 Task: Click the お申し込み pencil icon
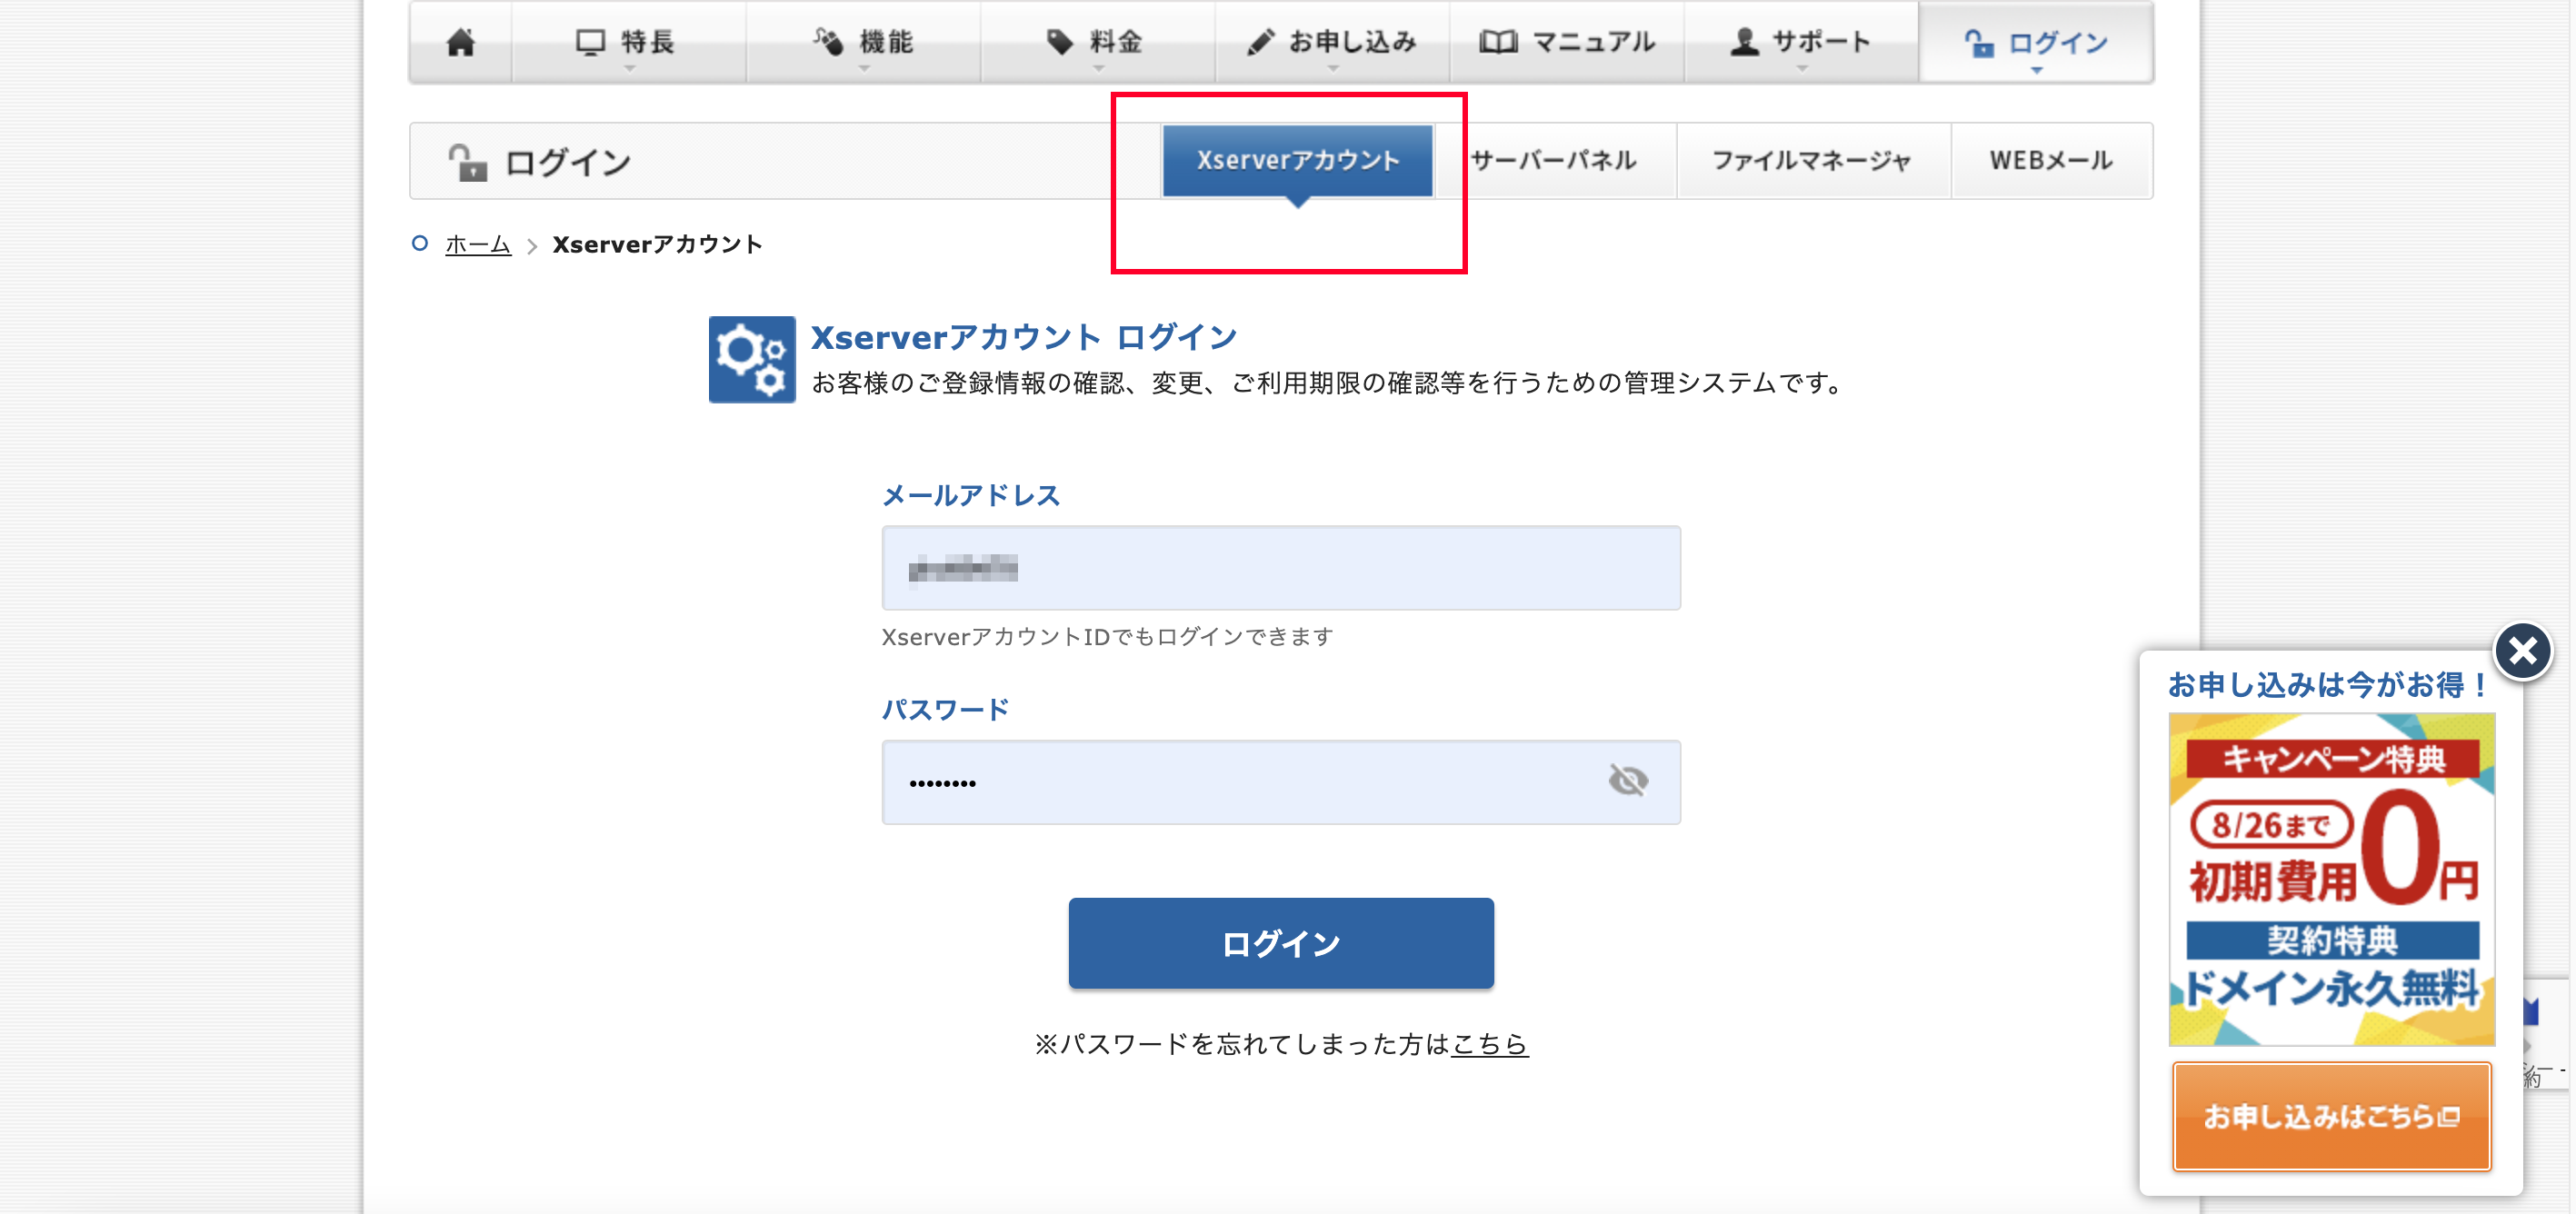click(1260, 42)
